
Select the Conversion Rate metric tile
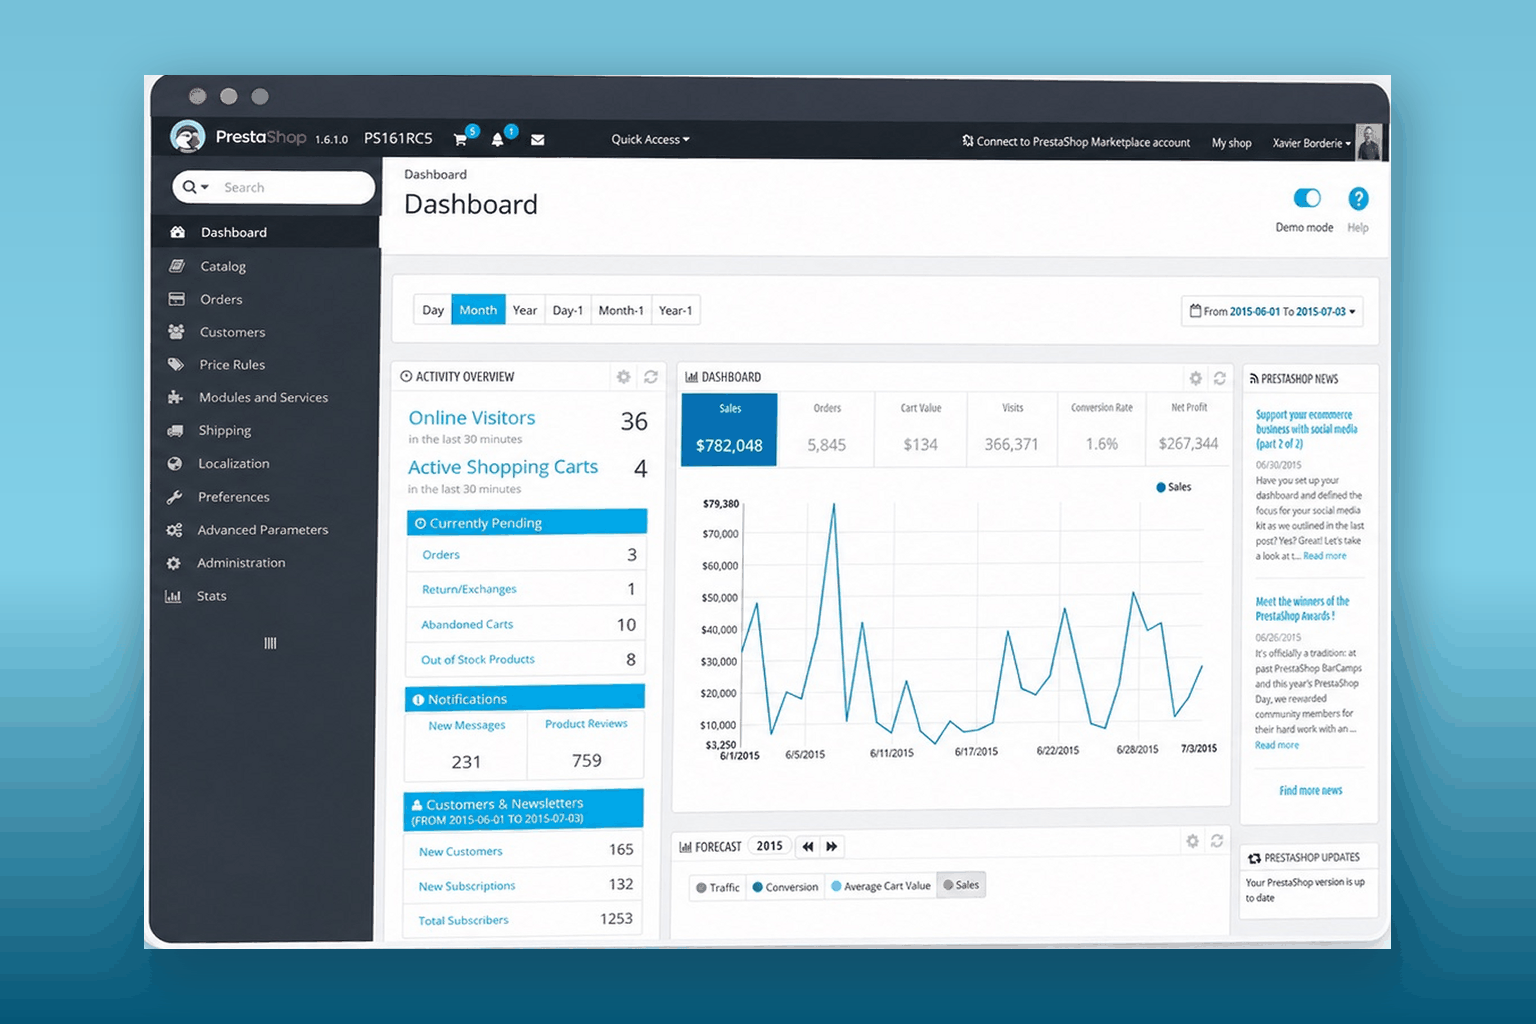[x=1102, y=430]
